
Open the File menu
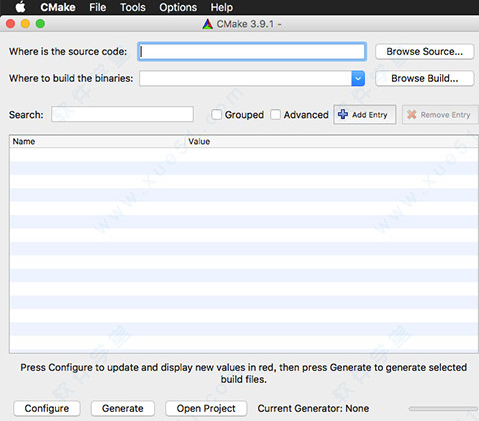(97, 7)
